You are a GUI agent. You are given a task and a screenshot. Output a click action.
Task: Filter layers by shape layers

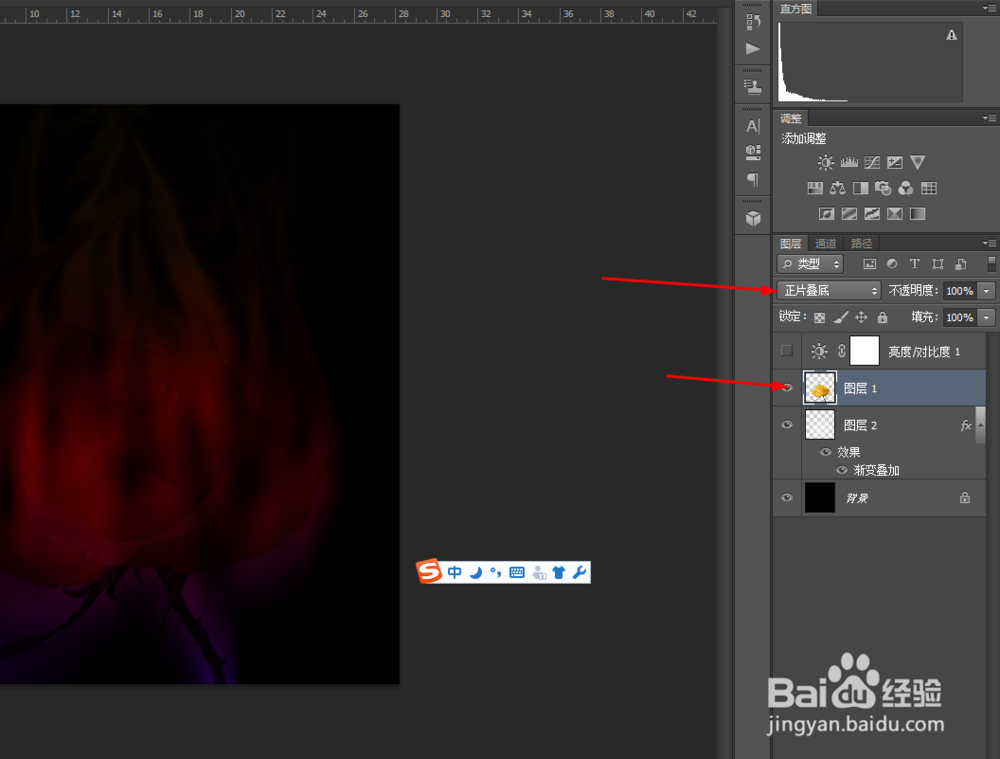click(x=938, y=264)
